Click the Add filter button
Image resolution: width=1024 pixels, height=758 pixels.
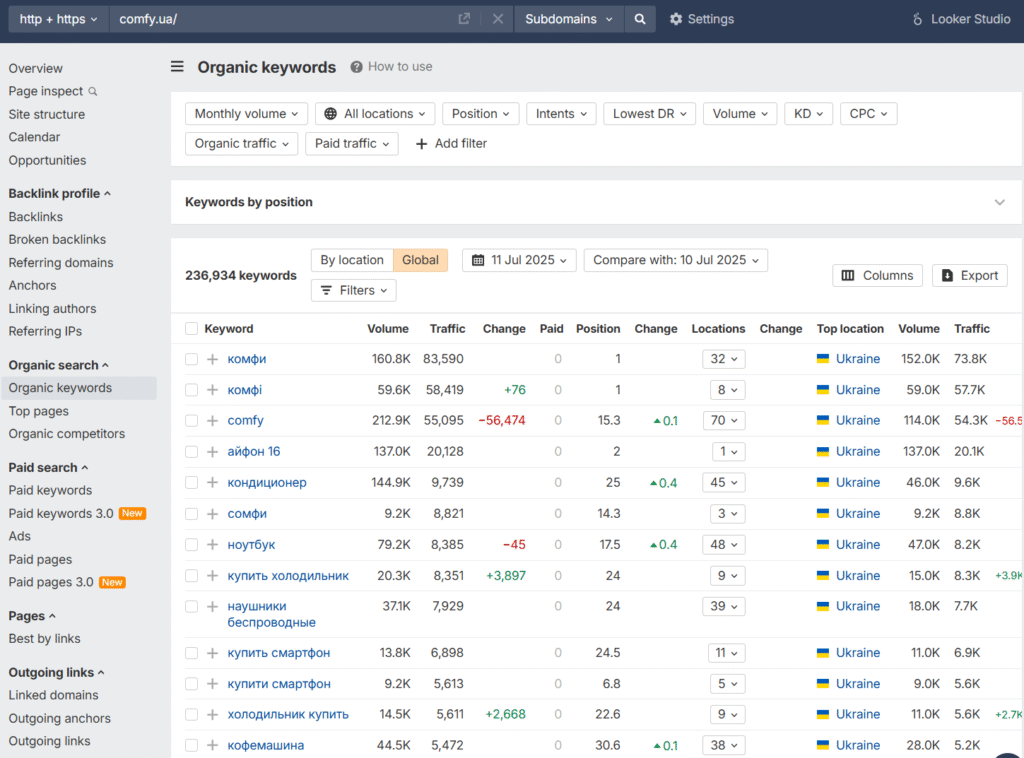tap(451, 144)
